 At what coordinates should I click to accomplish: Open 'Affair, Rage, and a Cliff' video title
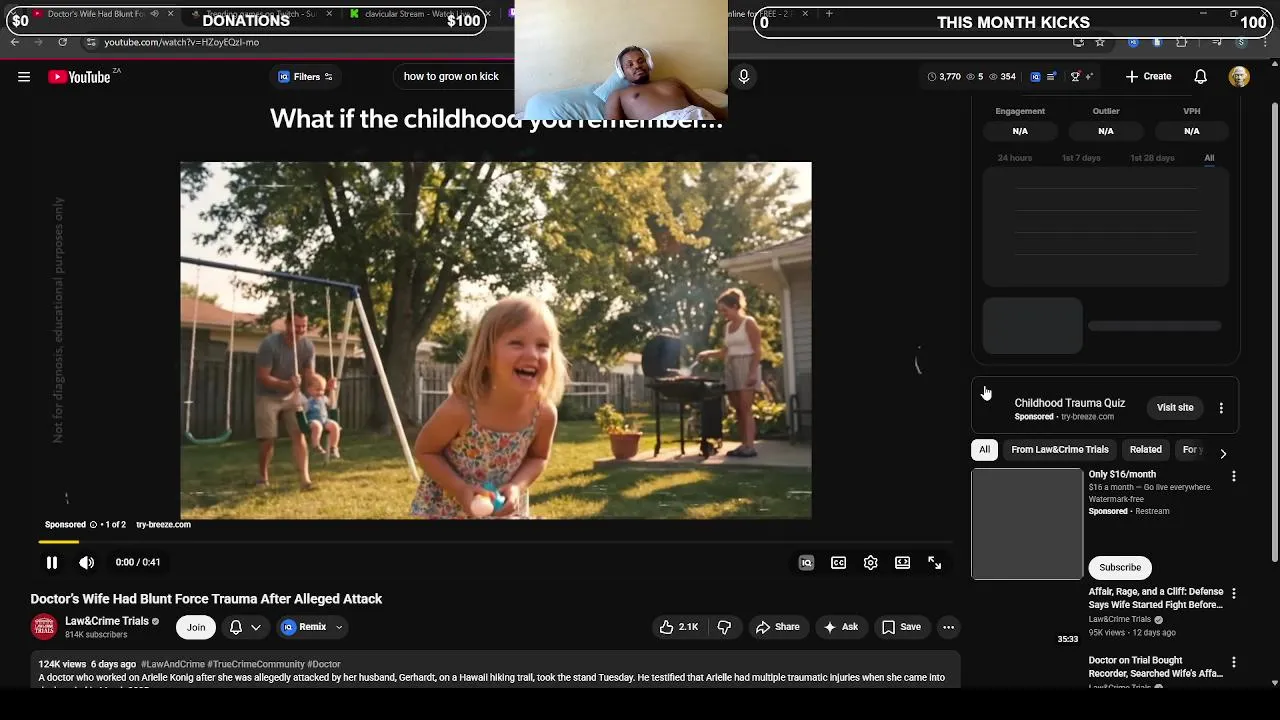coord(1156,598)
